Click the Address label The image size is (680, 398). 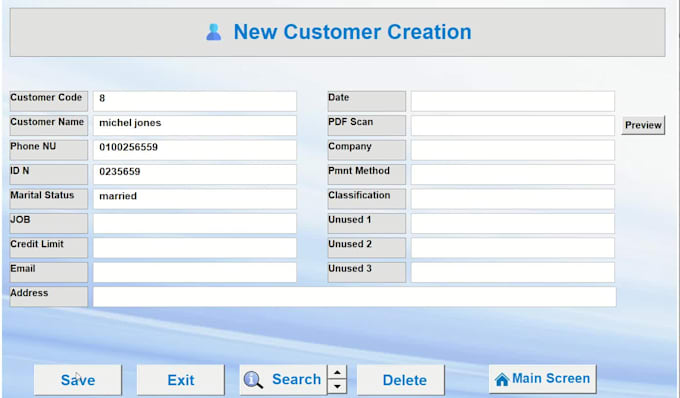(49, 297)
